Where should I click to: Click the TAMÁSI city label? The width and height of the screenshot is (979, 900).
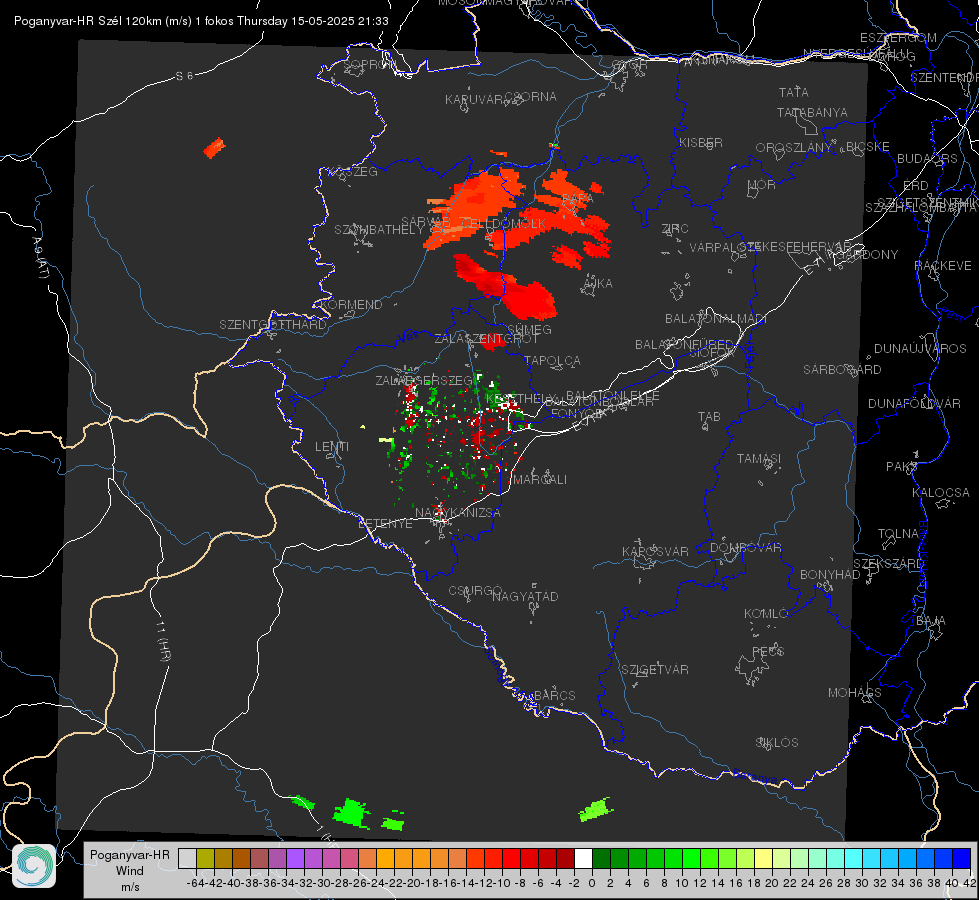[x=759, y=458]
